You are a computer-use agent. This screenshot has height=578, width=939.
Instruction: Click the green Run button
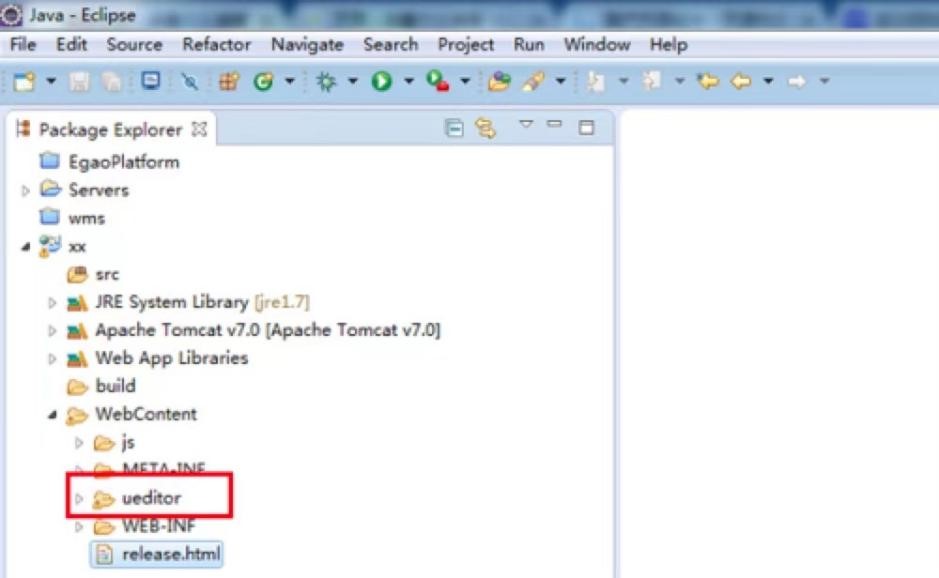(x=381, y=81)
